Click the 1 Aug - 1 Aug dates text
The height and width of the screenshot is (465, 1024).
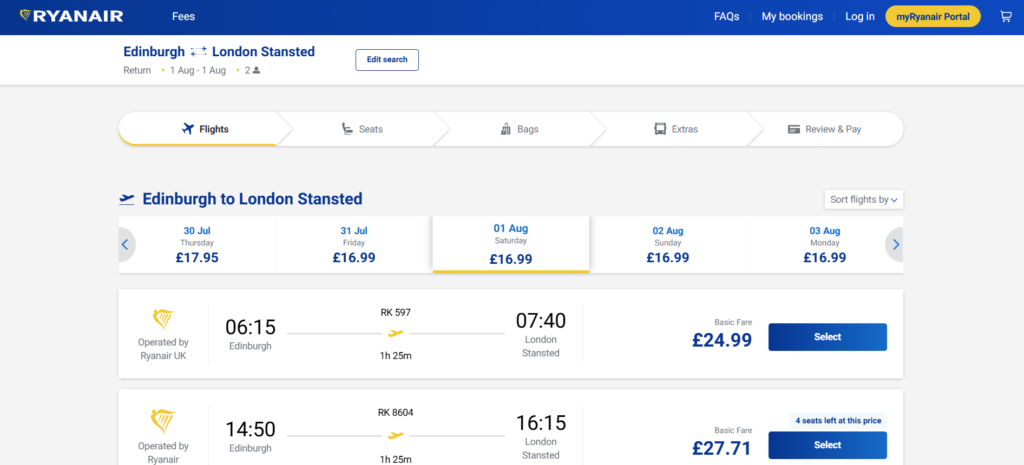tap(198, 71)
